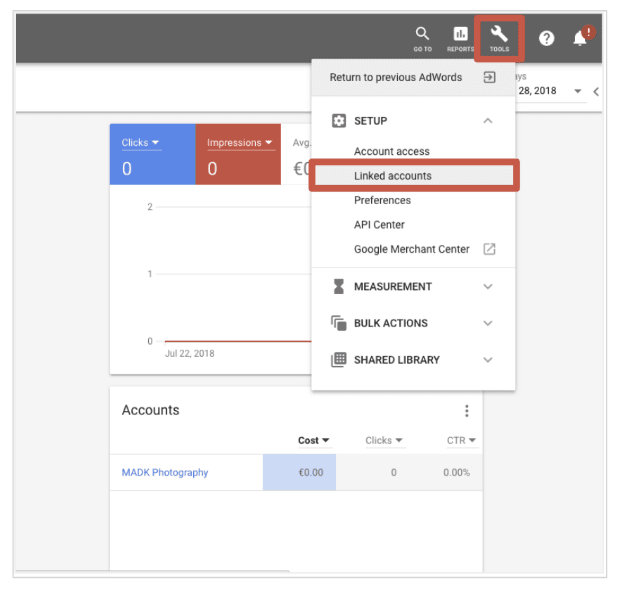The image size is (624, 600).
Task: Open API Center menu entry
Action: (379, 225)
